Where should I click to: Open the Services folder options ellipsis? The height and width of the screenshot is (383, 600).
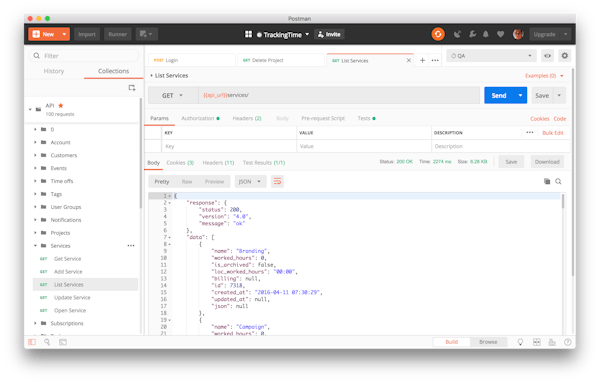click(131, 246)
